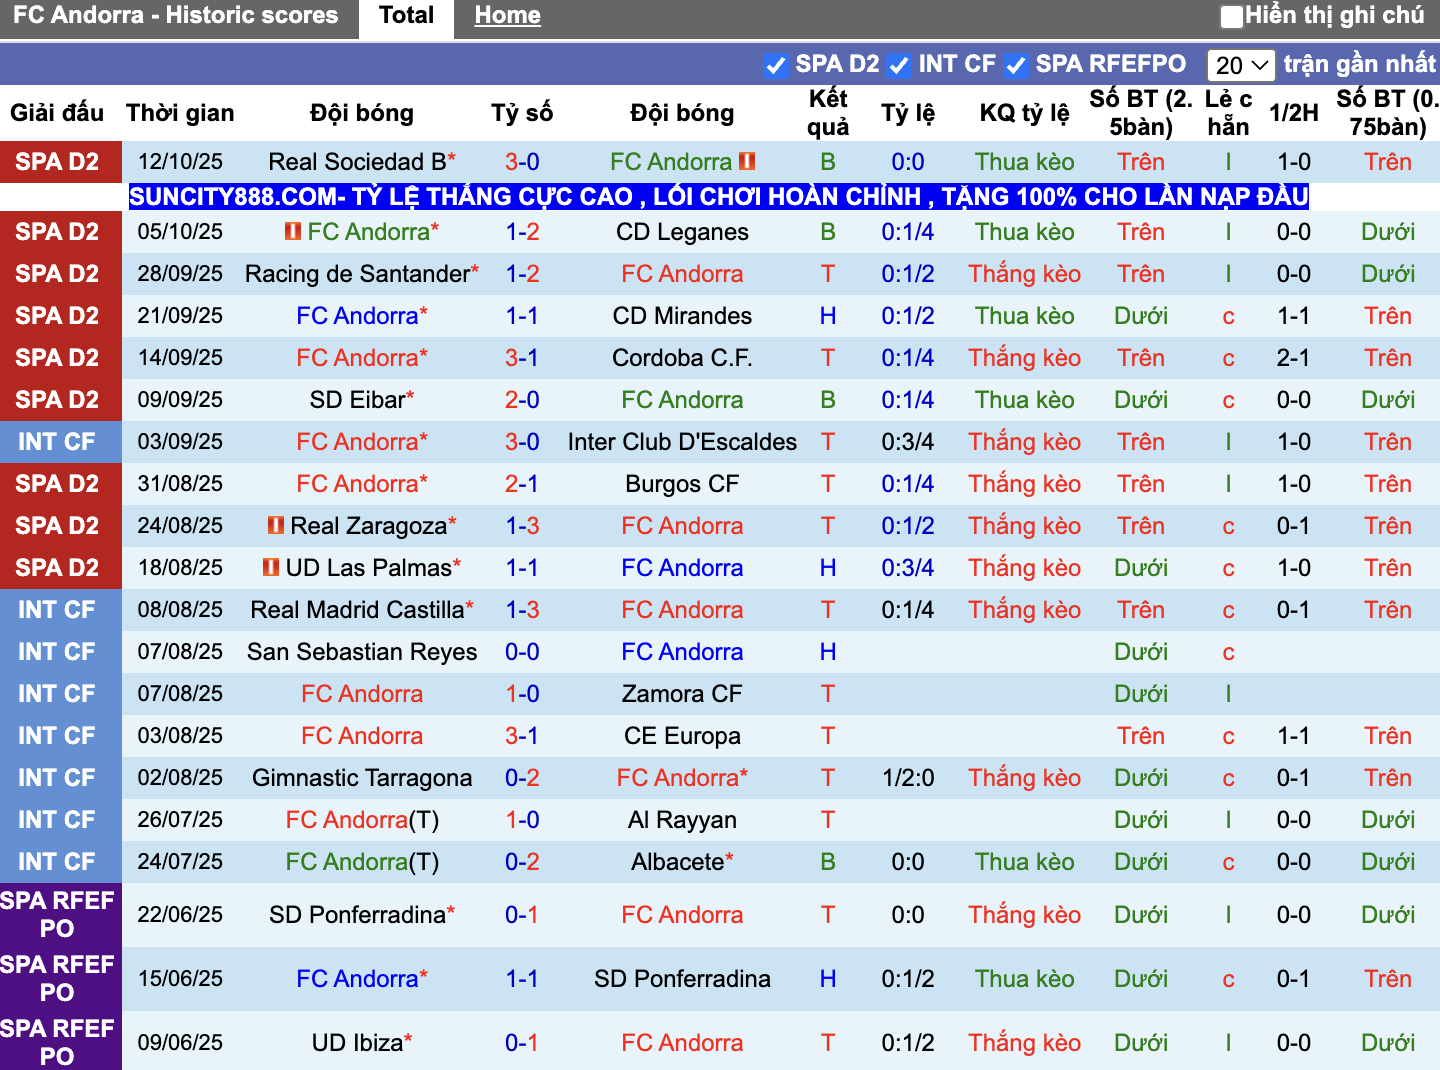Click the San Sebastian Reyes team name
The width and height of the screenshot is (1440, 1070).
pyautogui.click(x=362, y=652)
